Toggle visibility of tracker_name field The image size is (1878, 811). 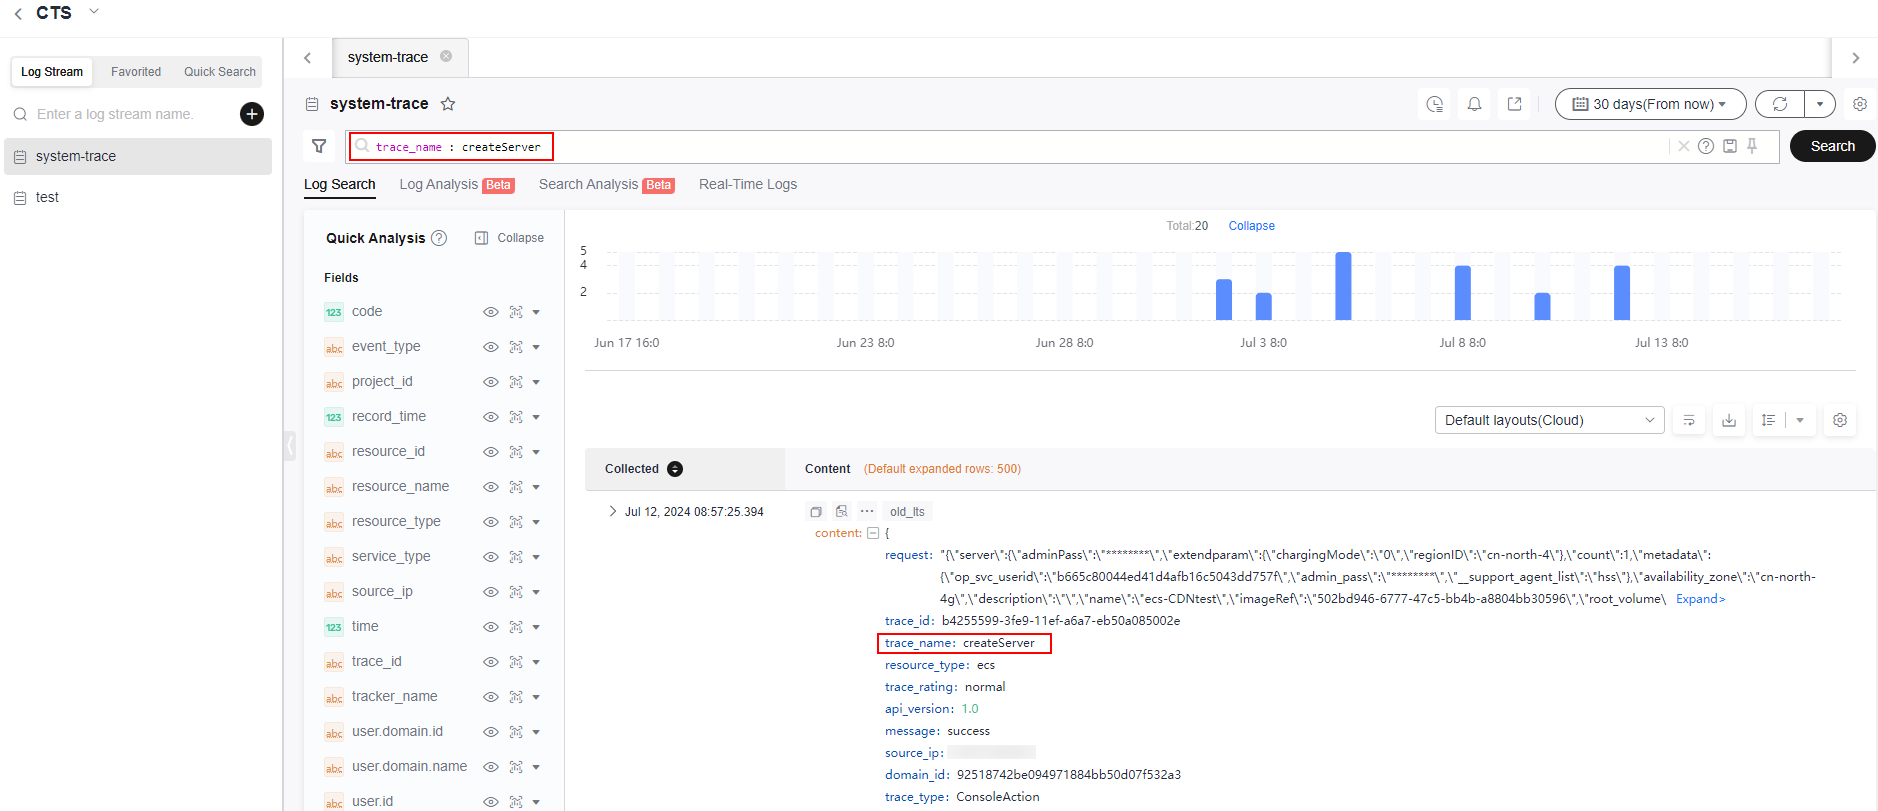(x=491, y=697)
